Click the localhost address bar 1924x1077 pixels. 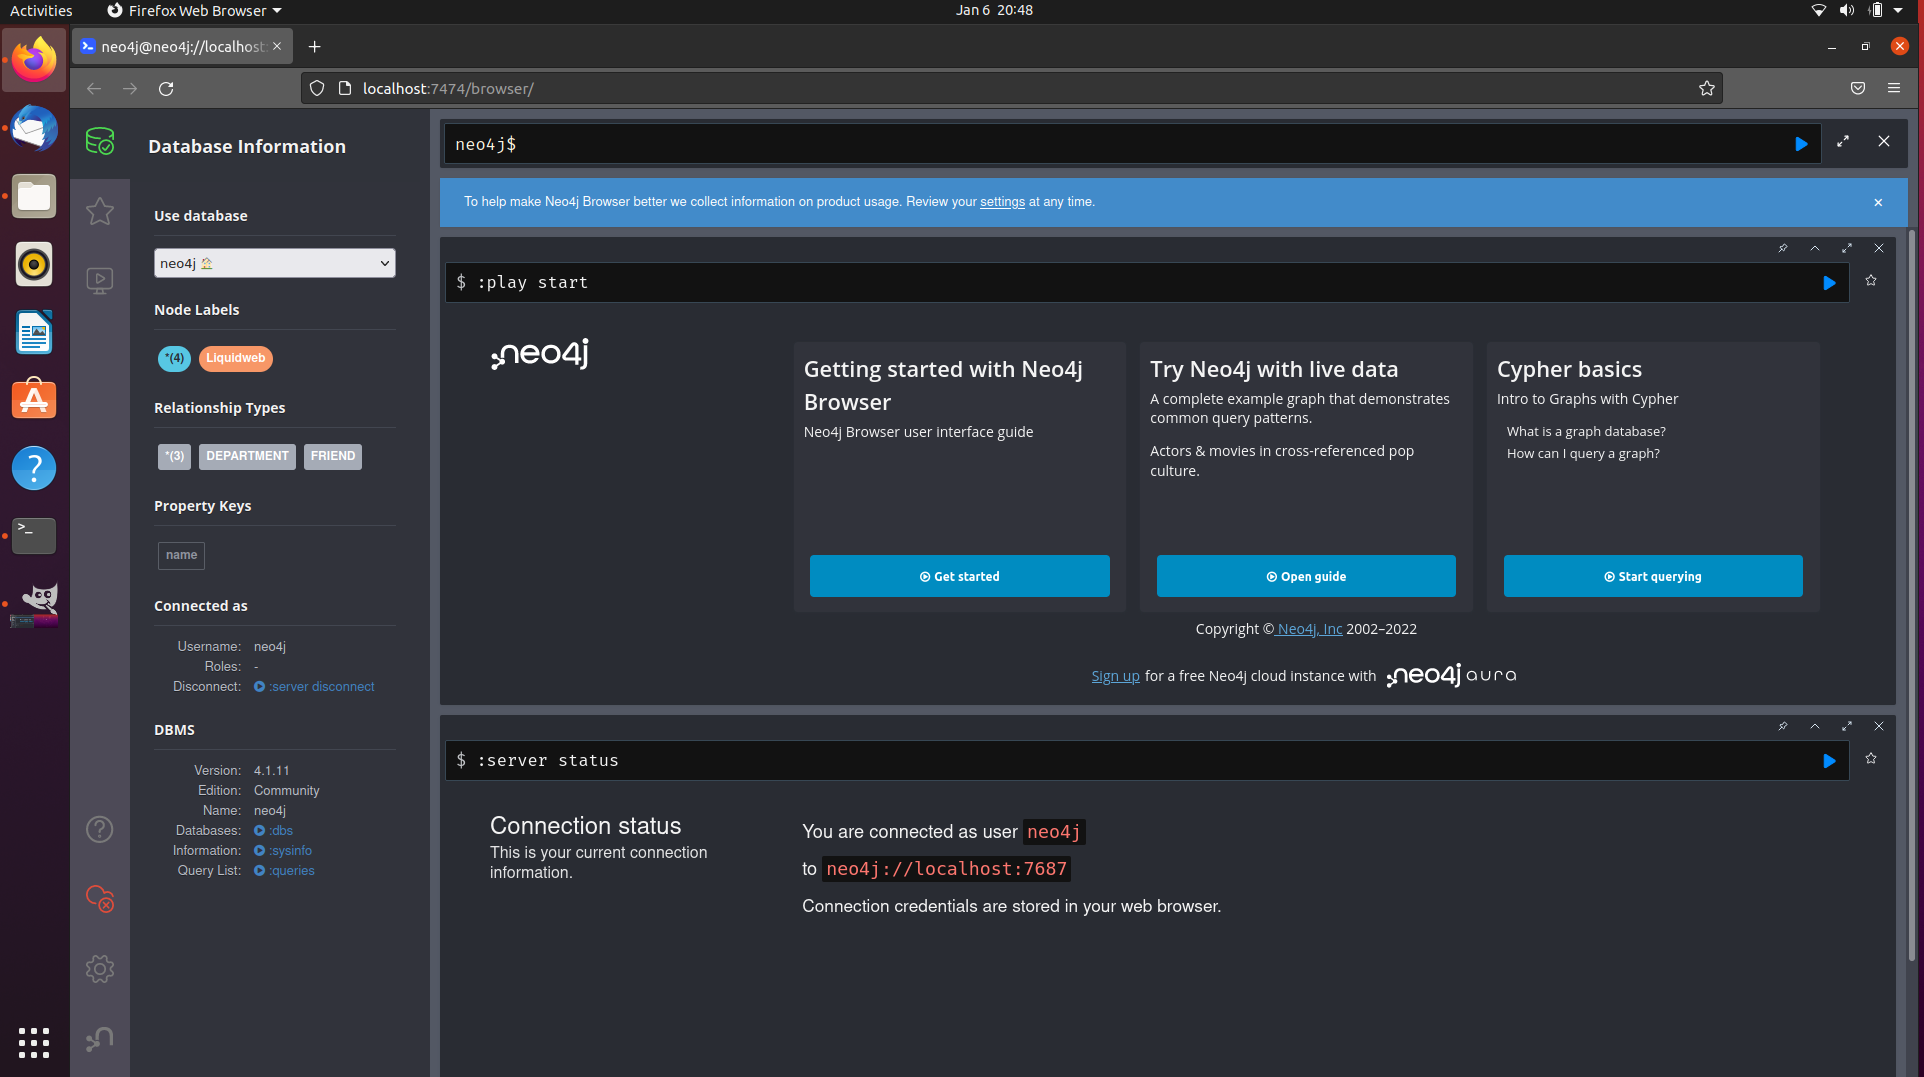[1010, 89]
